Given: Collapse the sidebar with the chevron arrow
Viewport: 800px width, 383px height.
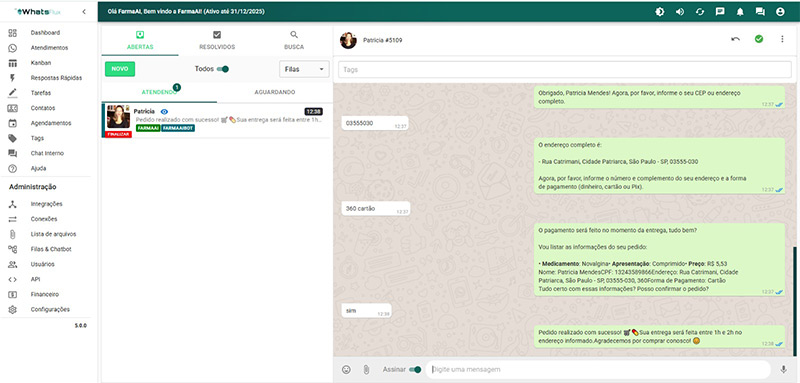Looking at the screenshot, I should (x=84, y=12).
